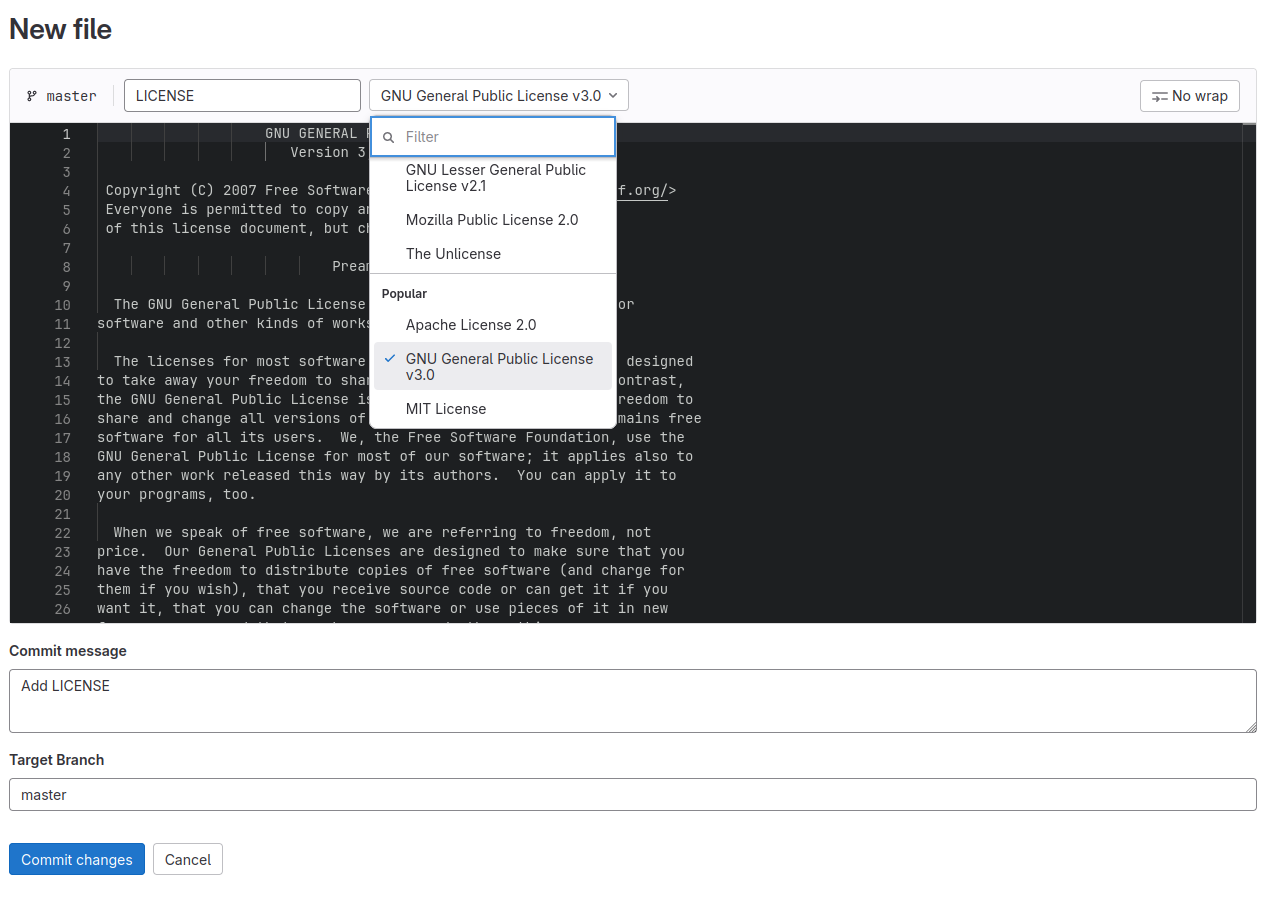Viewport: 1268px width, 907px height.
Task: Click the checkmark beside GNU General Public License v3.0
Action: click(389, 359)
